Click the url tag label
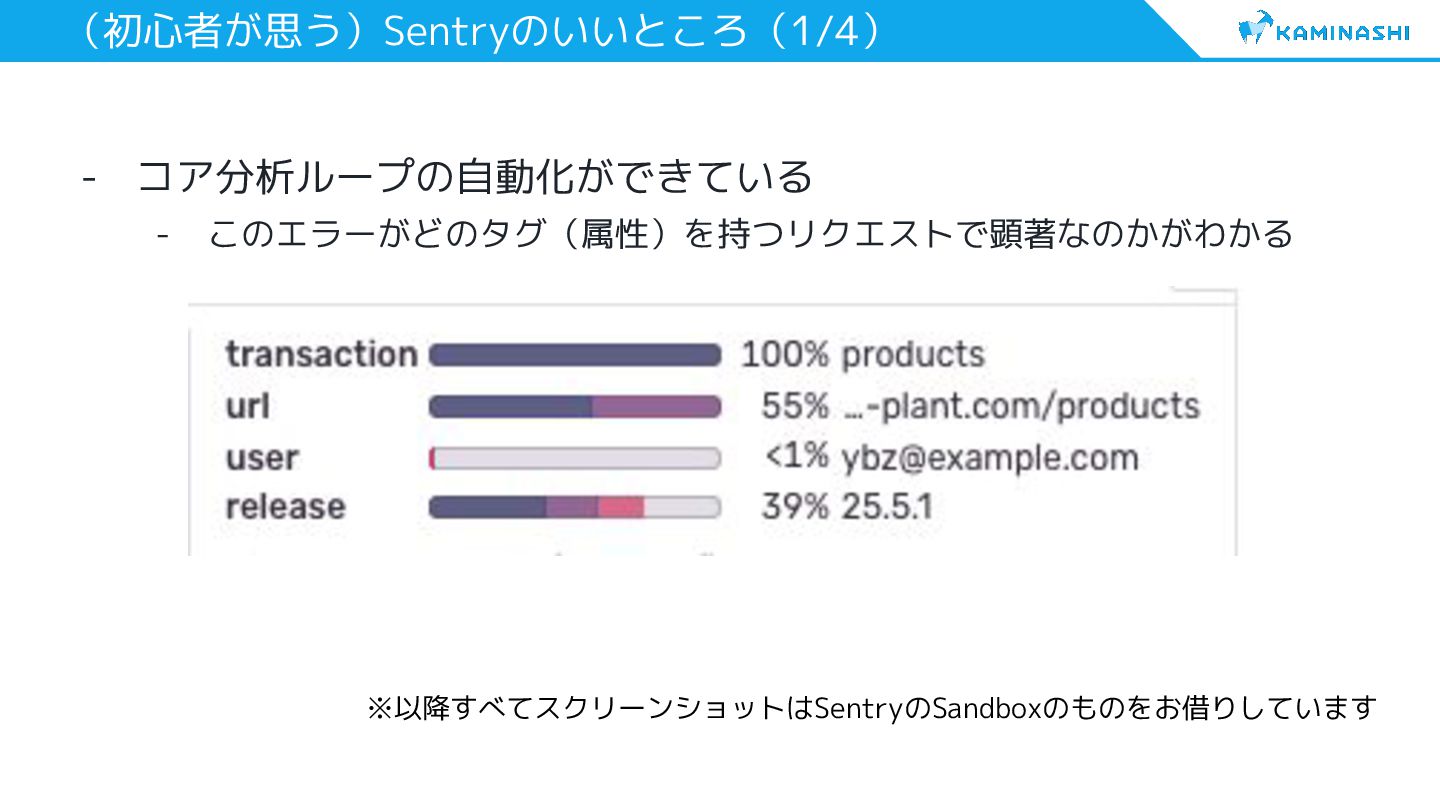 click(247, 407)
